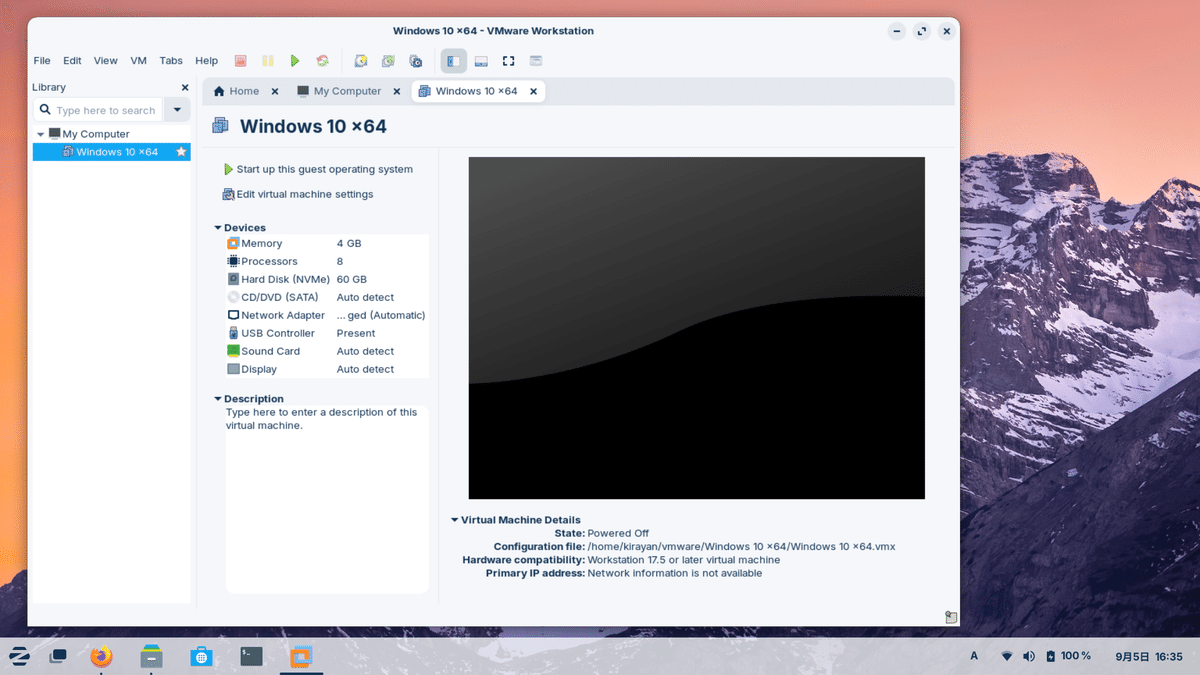Start up this guest operating system

pyautogui.click(x=318, y=170)
